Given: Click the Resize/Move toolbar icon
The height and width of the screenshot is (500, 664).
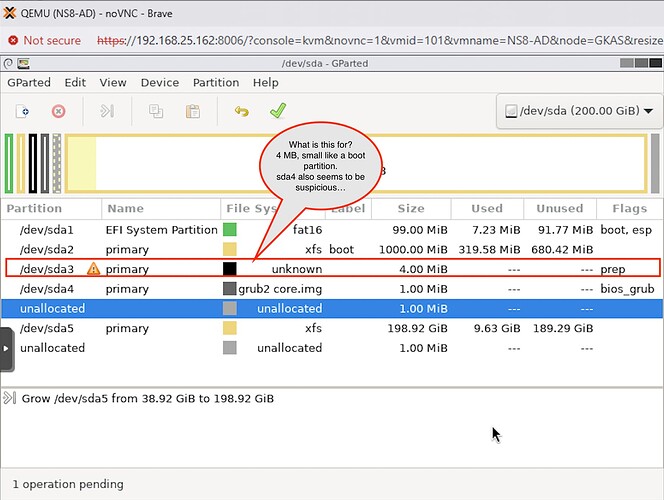Looking at the screenshot, I should pyautogui.click(x=107, y=111).
